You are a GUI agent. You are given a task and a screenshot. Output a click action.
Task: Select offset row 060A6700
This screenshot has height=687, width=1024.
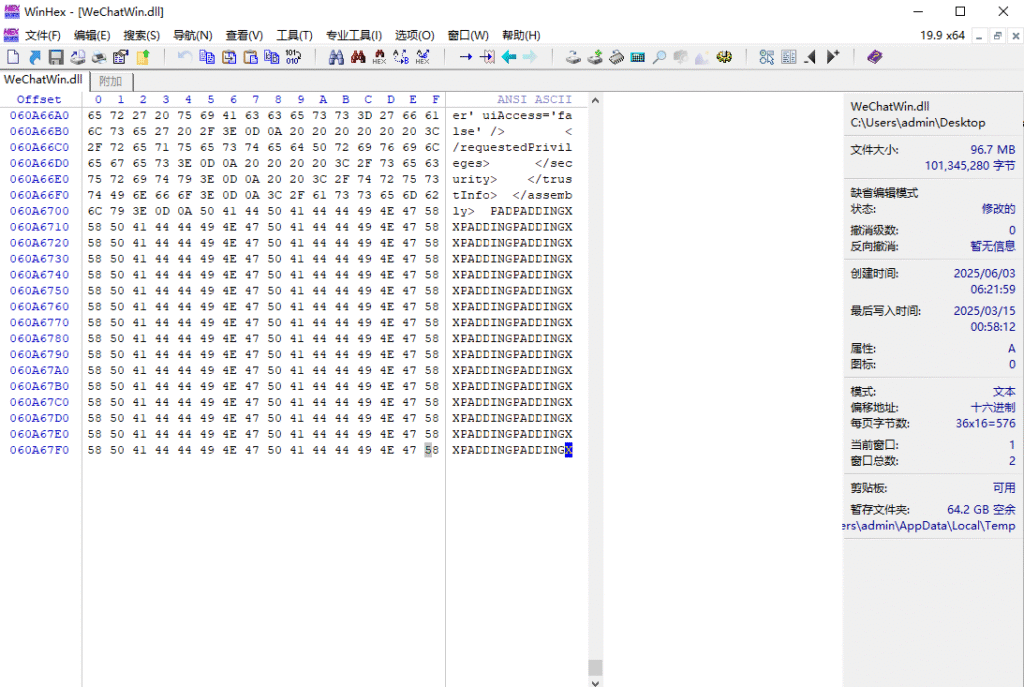[x=39, y=211]
